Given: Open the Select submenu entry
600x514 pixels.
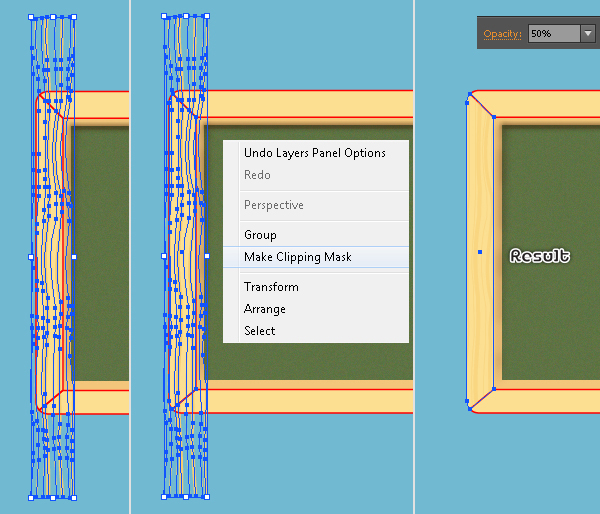Looking at the screenshot, I should (x=316, y=331).
